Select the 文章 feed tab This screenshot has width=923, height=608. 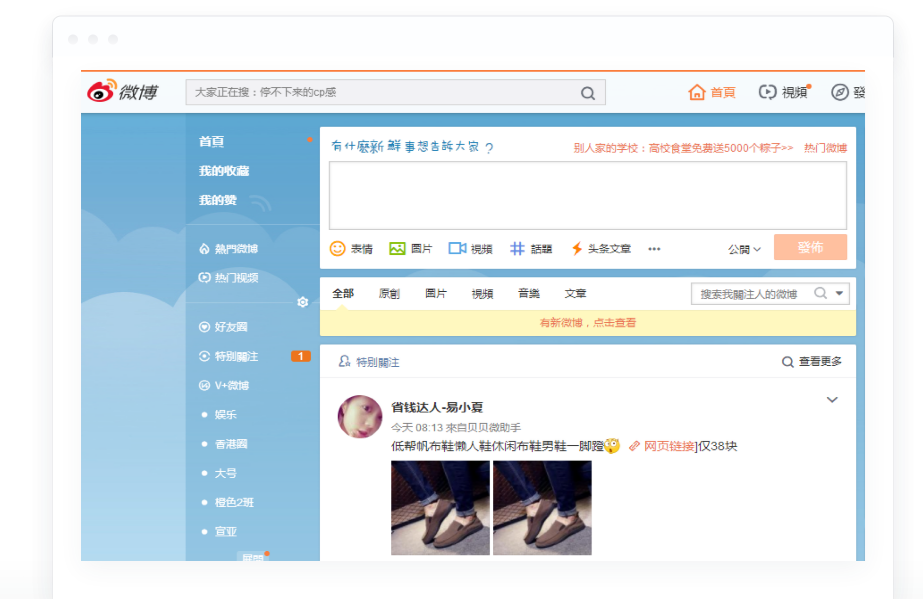(x=575, y=293)
